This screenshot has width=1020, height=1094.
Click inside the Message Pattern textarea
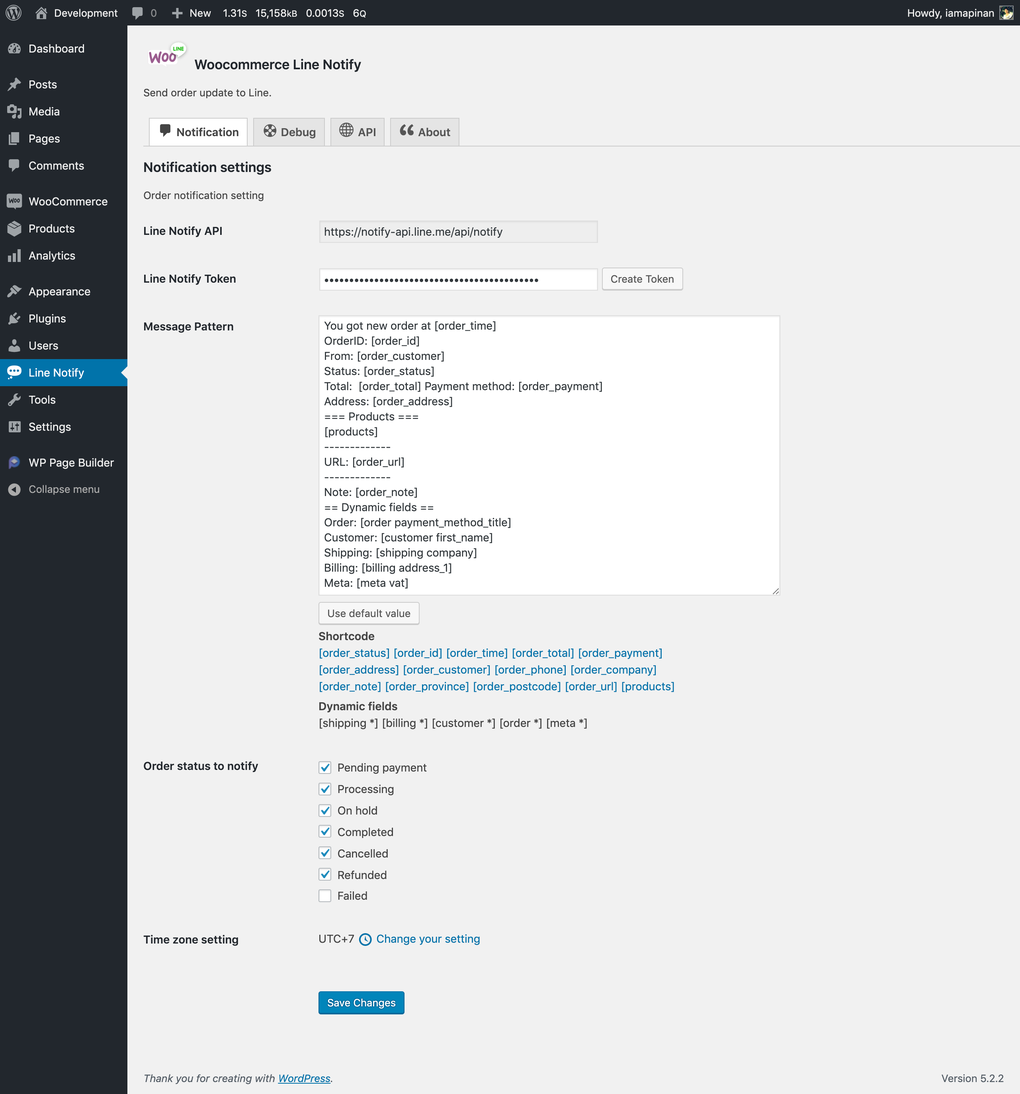coord(548,455)
